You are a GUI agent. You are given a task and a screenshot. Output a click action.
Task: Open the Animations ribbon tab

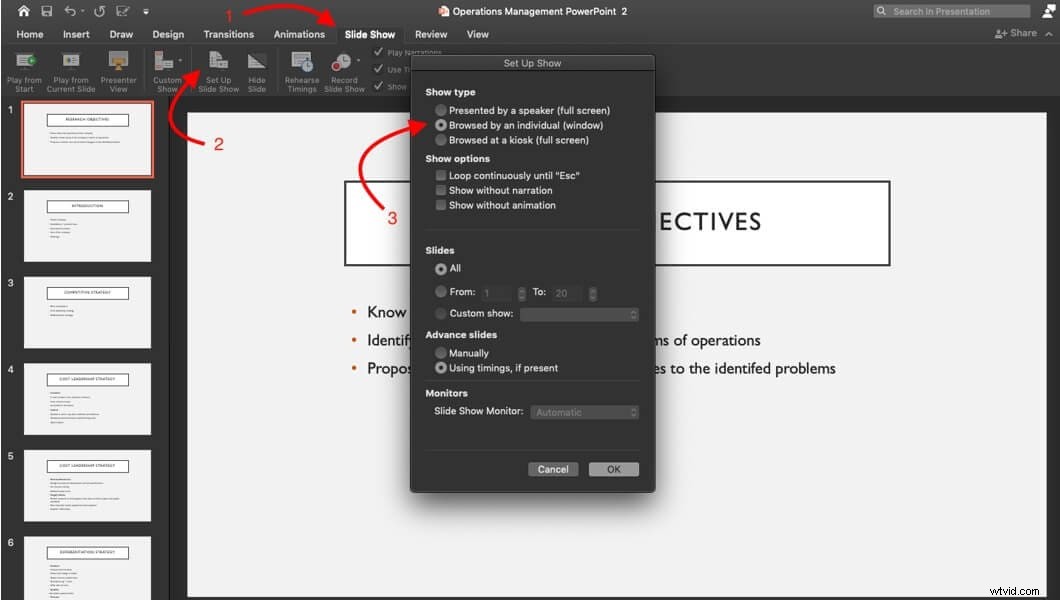click(x=299, y=33)
